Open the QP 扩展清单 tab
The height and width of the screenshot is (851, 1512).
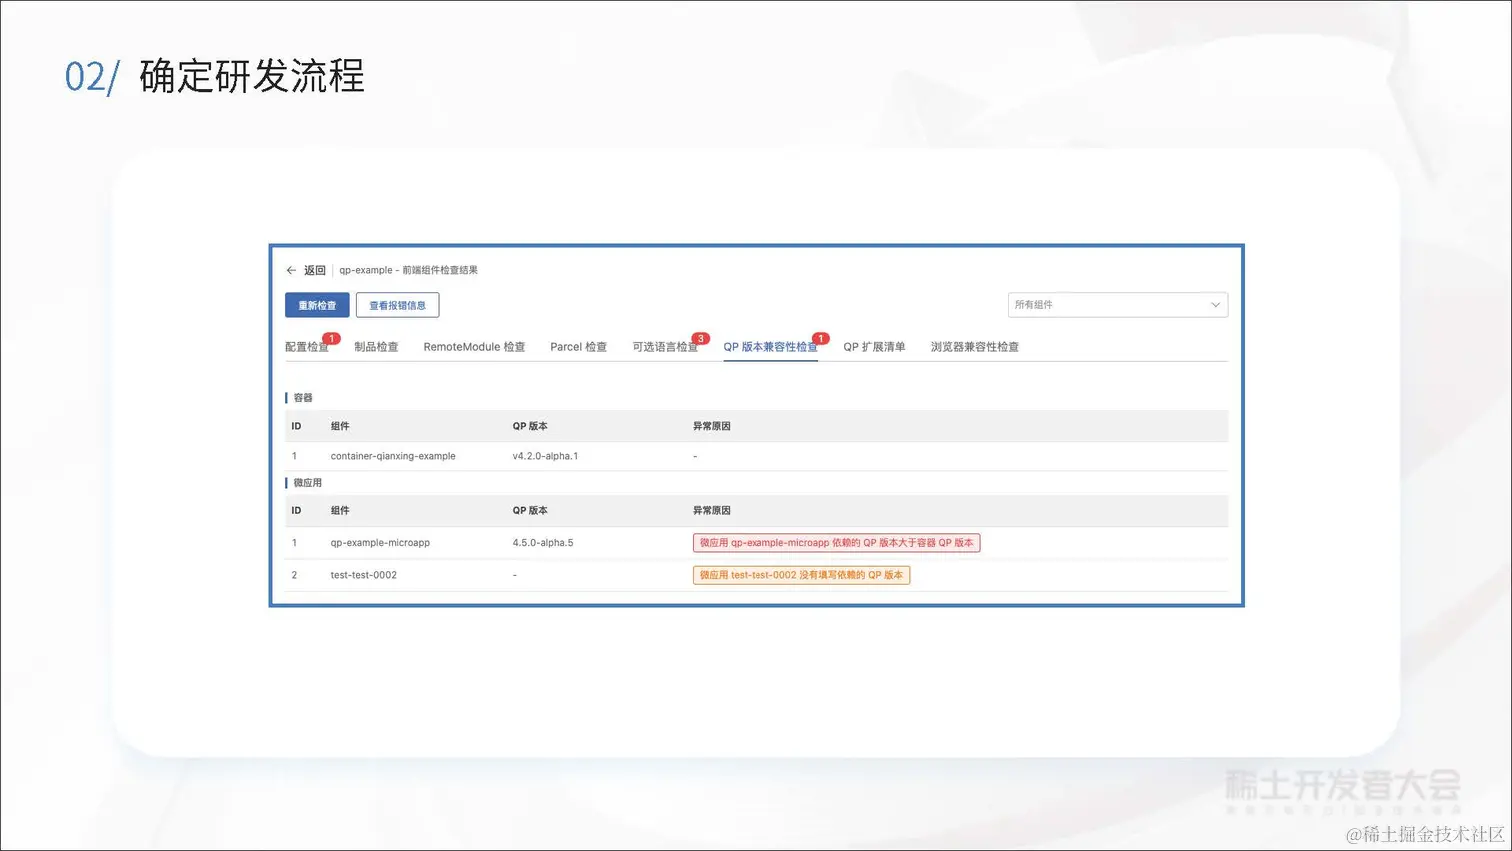coord(874,347)
